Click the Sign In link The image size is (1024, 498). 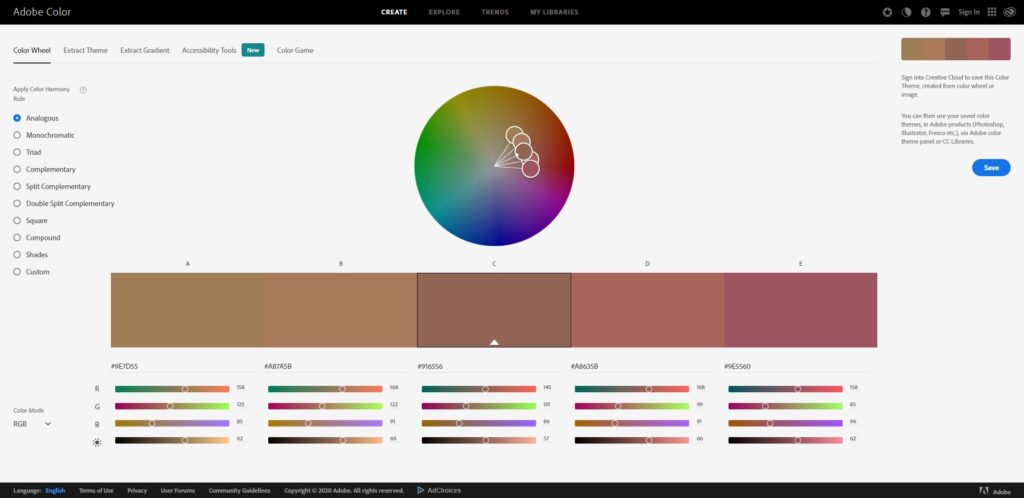968,12
